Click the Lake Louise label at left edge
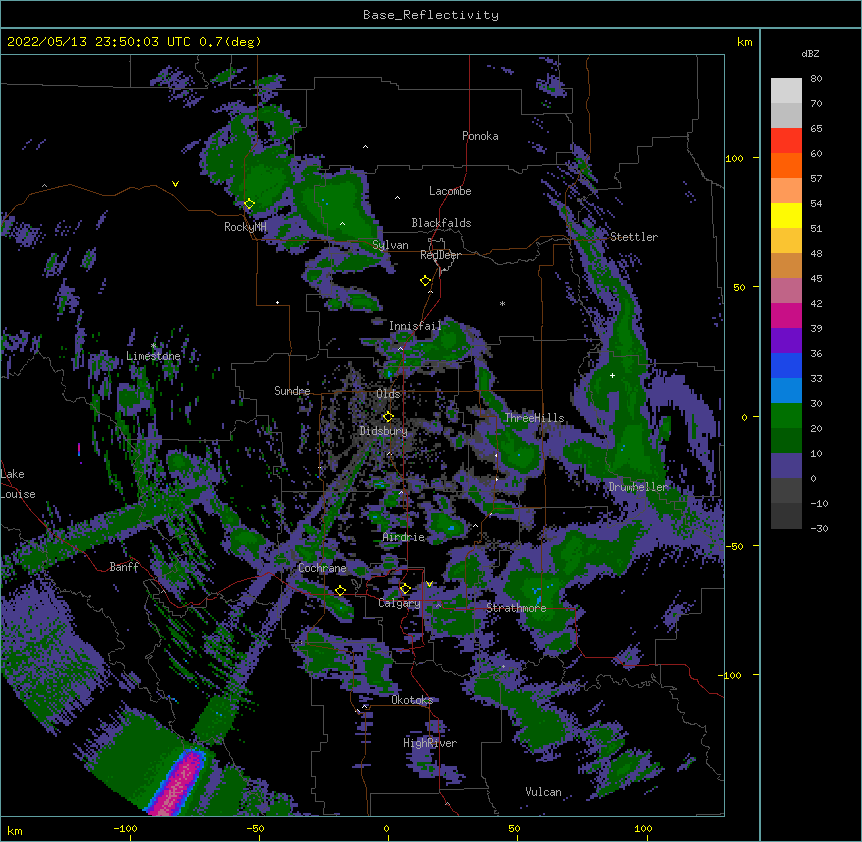862x842 pixels. [x=18, y=484]
